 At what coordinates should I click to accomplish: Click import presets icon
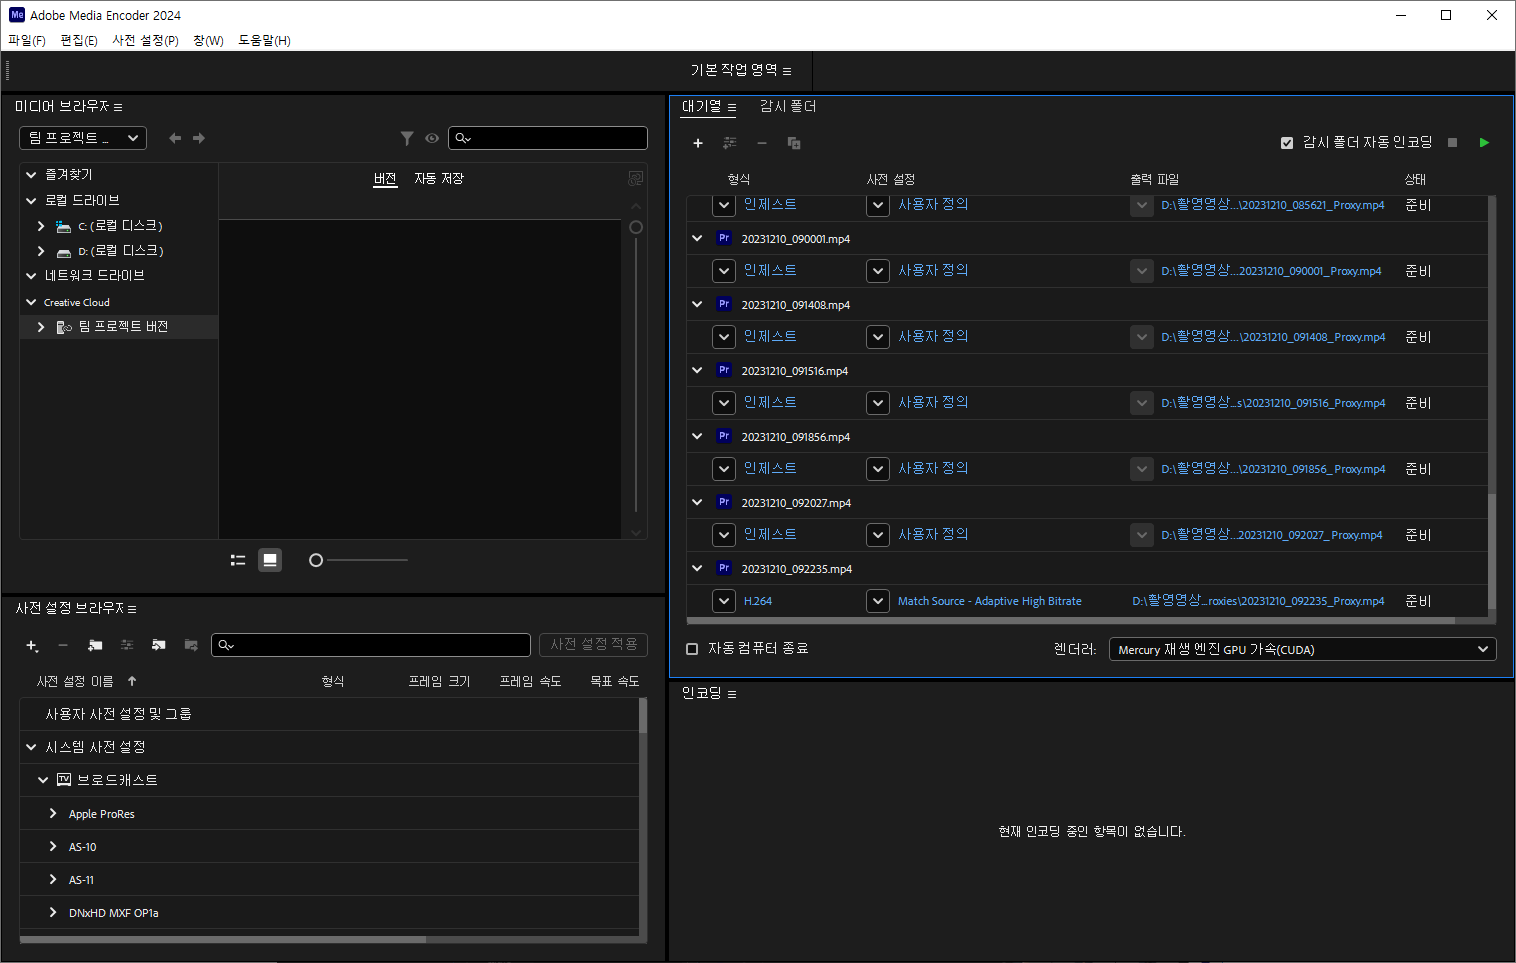point(159,645)
